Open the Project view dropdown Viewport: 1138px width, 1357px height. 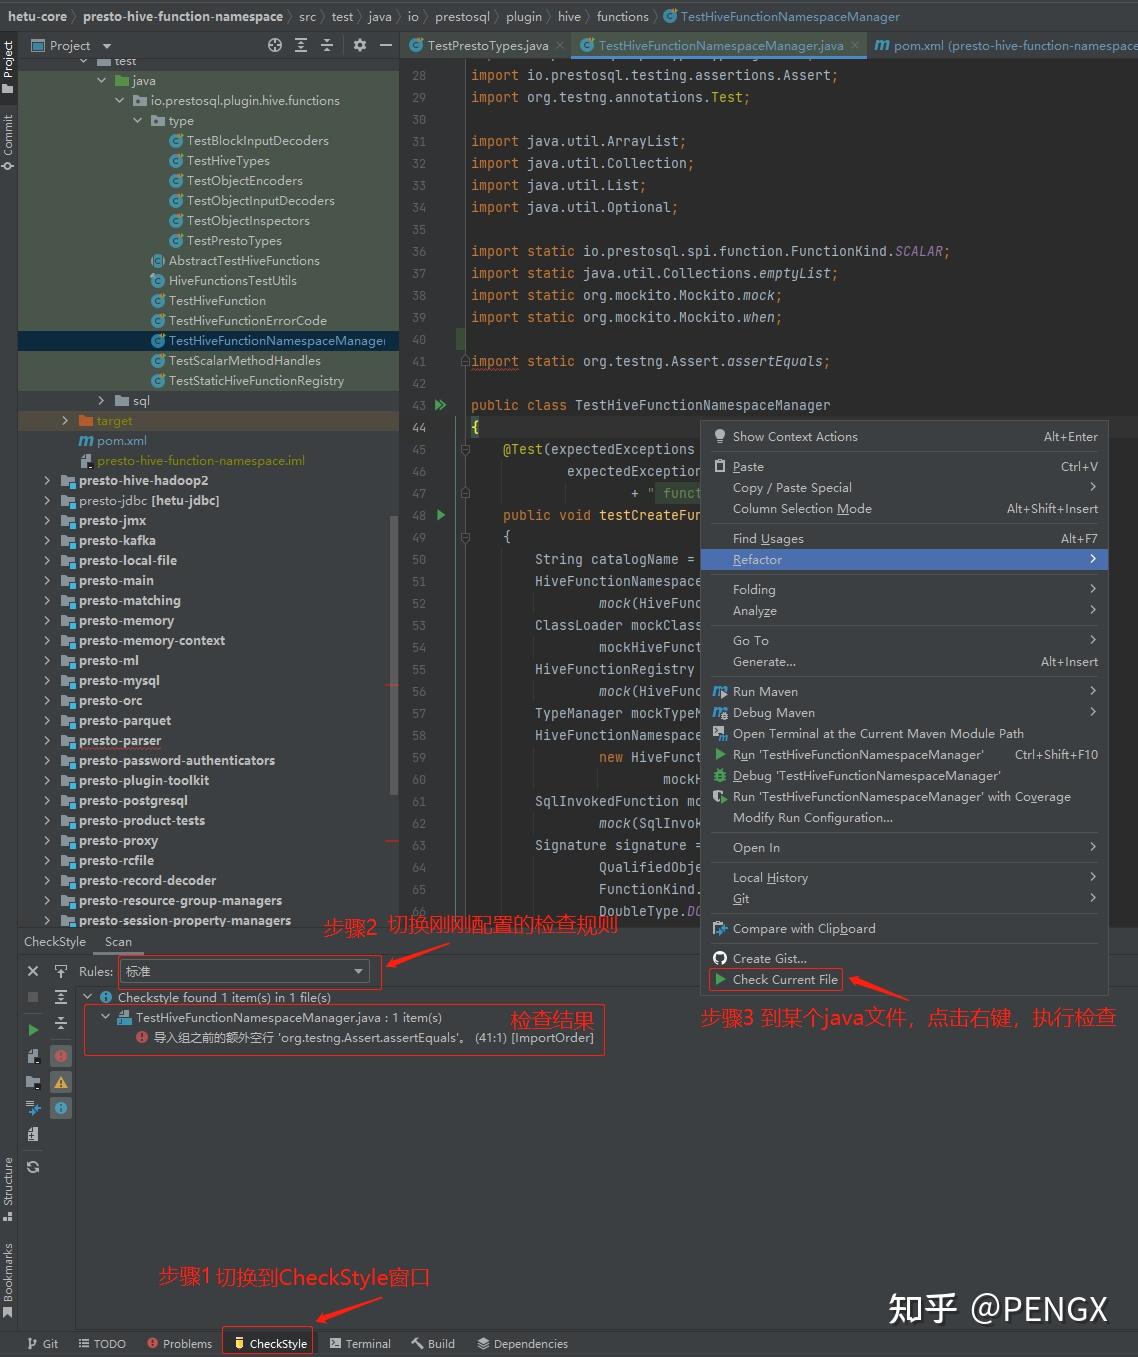(x=71, y=45)
